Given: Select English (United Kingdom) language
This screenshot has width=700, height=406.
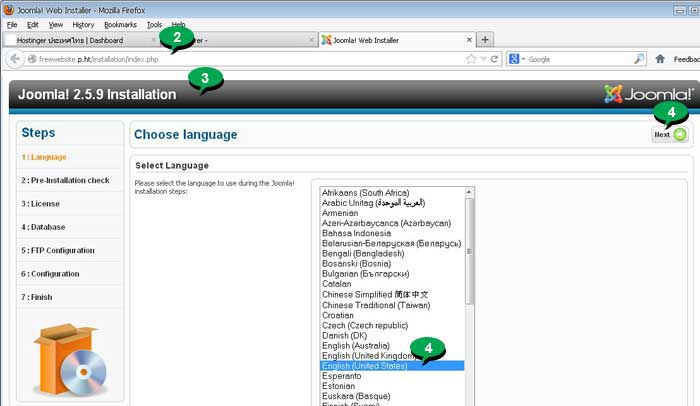Looking at the screenshot, I should [x=392, y=356].
